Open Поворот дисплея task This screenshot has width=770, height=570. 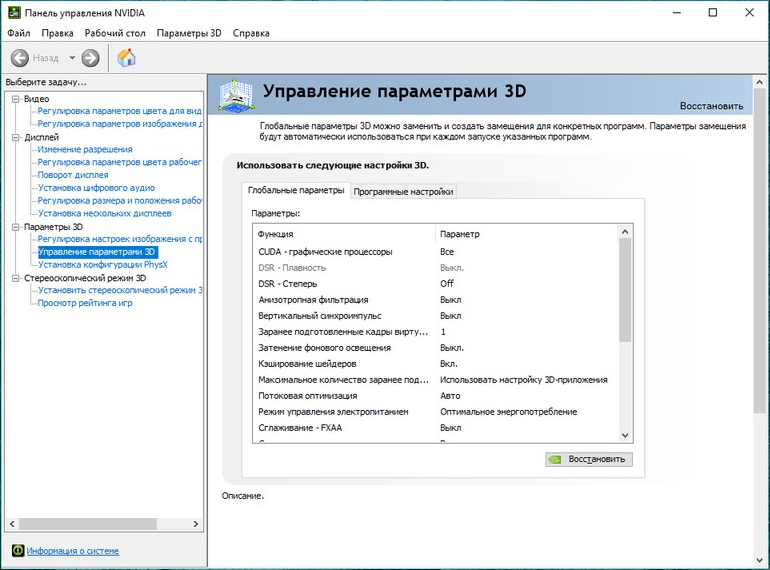(x=73, y=175)
